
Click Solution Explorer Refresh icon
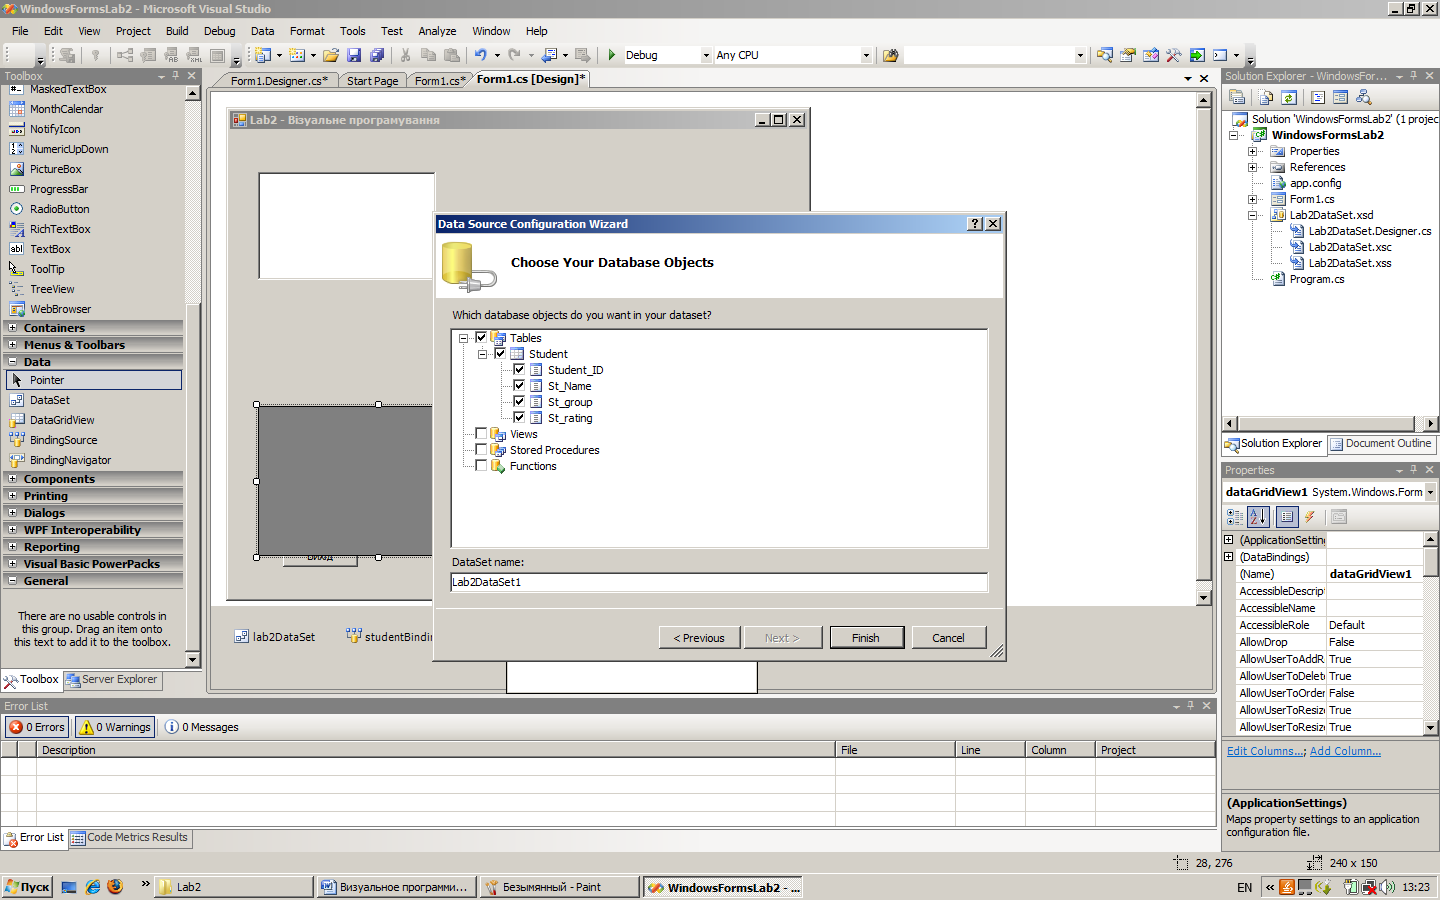1289,97
